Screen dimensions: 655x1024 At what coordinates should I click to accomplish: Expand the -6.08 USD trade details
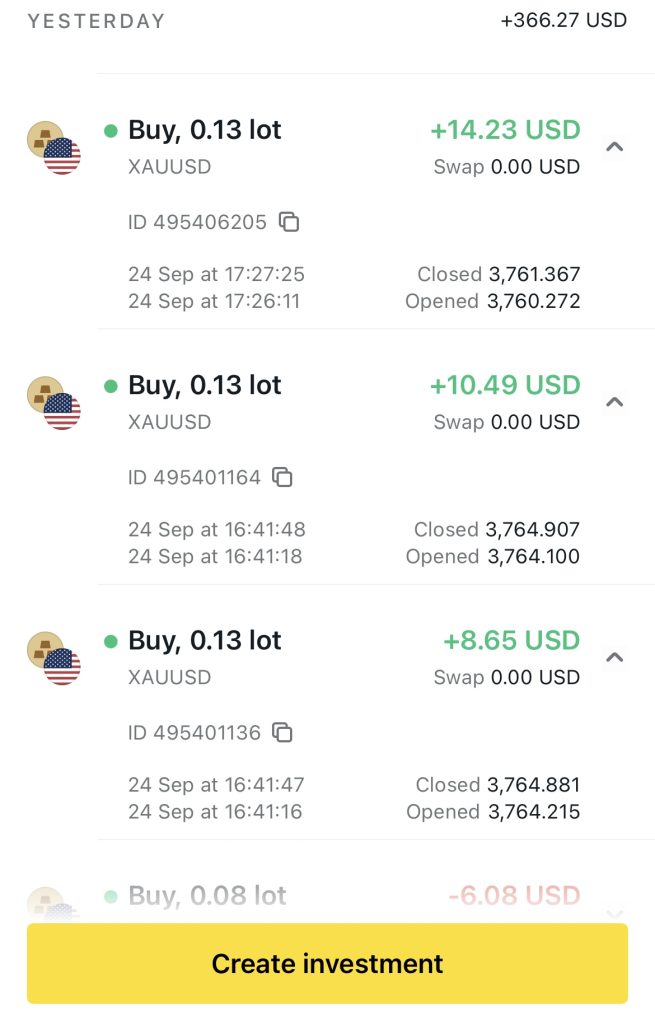[615, 912]
